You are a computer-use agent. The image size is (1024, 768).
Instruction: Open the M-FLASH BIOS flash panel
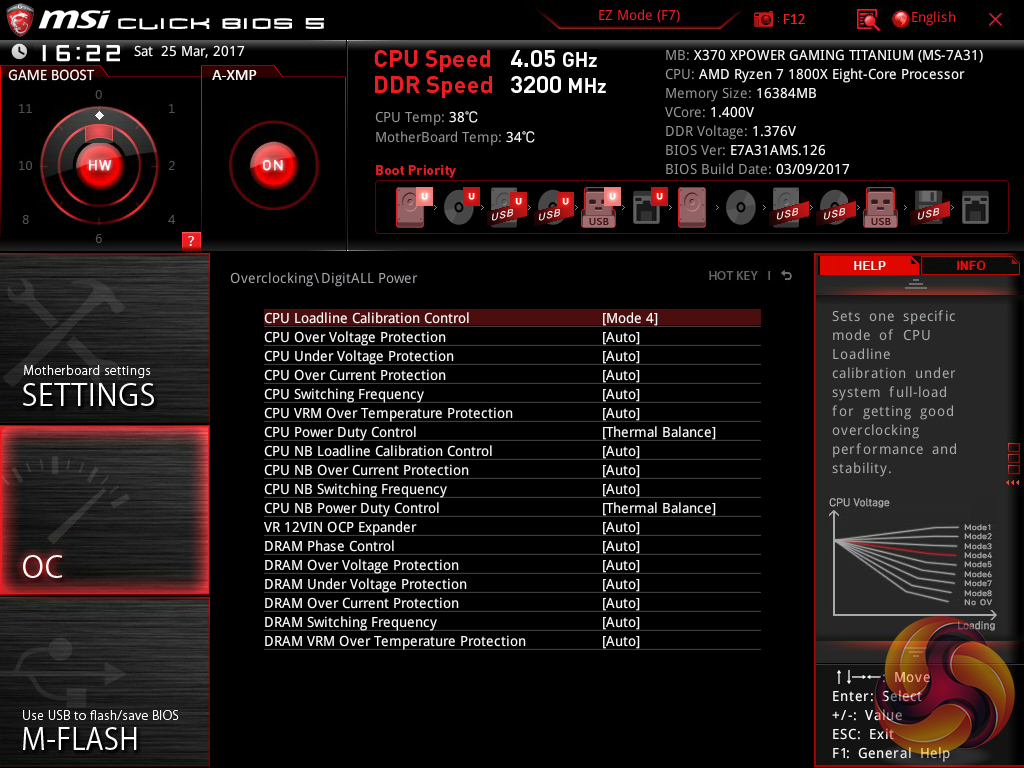pos(104,682)
